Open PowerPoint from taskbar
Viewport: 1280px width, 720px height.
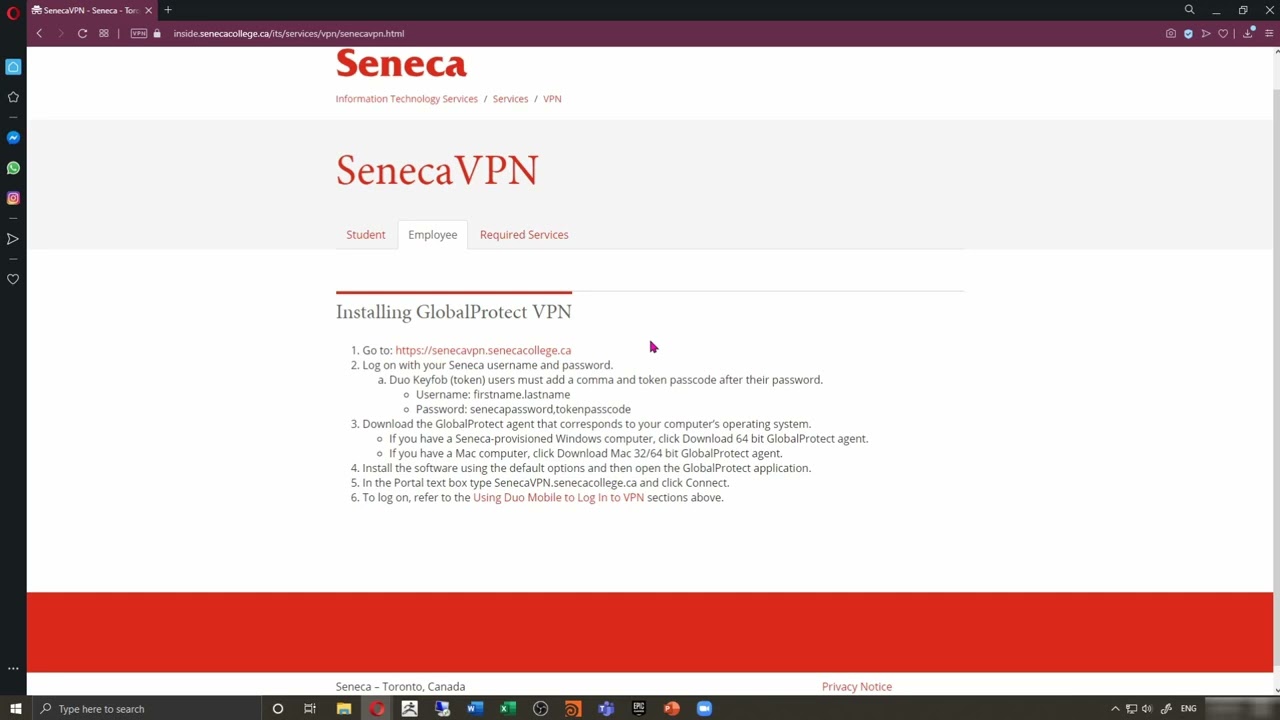672,709
